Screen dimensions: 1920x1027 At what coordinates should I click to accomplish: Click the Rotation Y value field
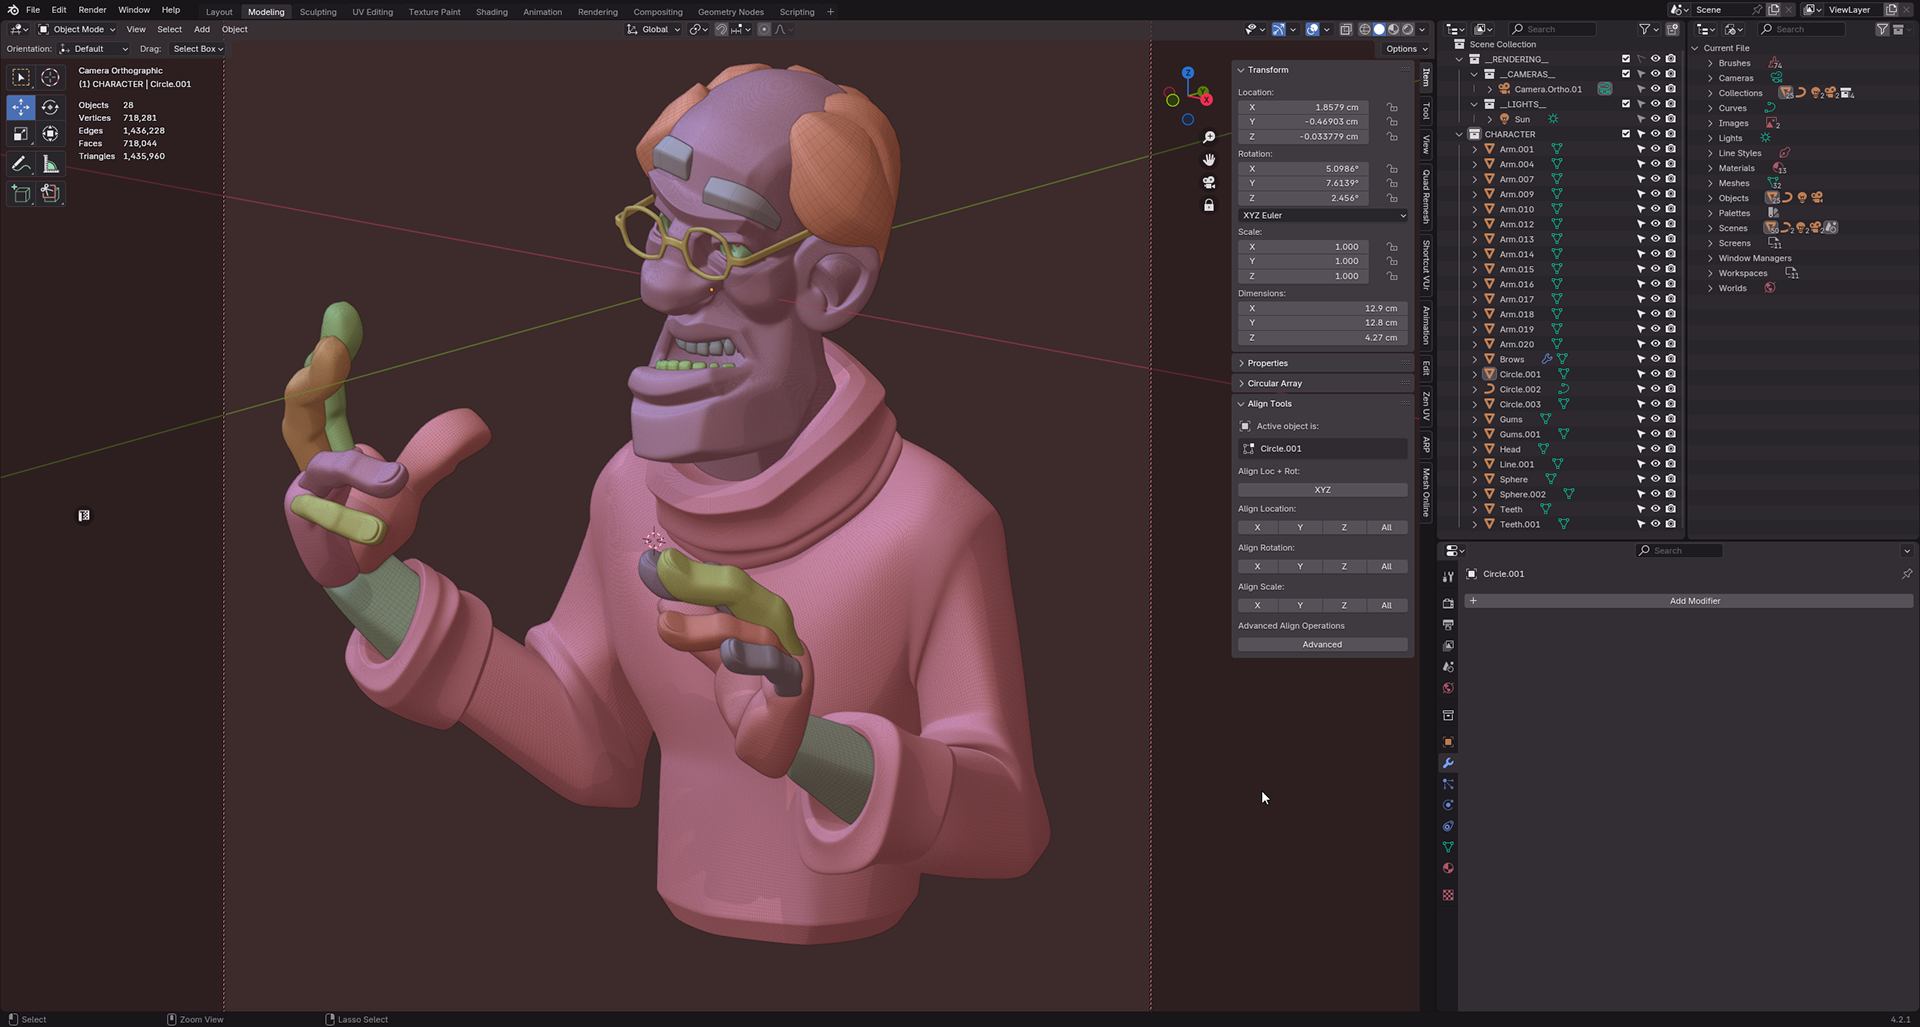coord(1303,183)
